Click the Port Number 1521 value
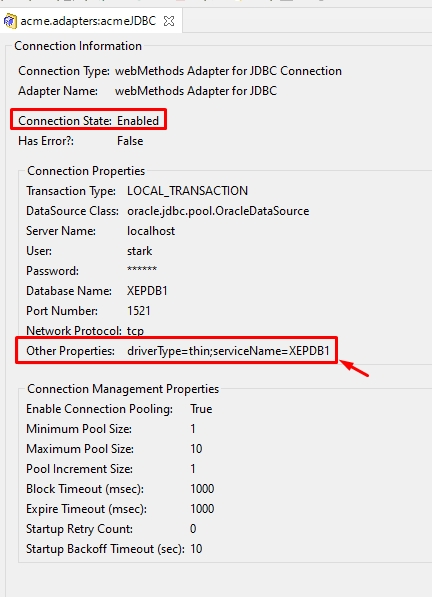 coord(139,311)
